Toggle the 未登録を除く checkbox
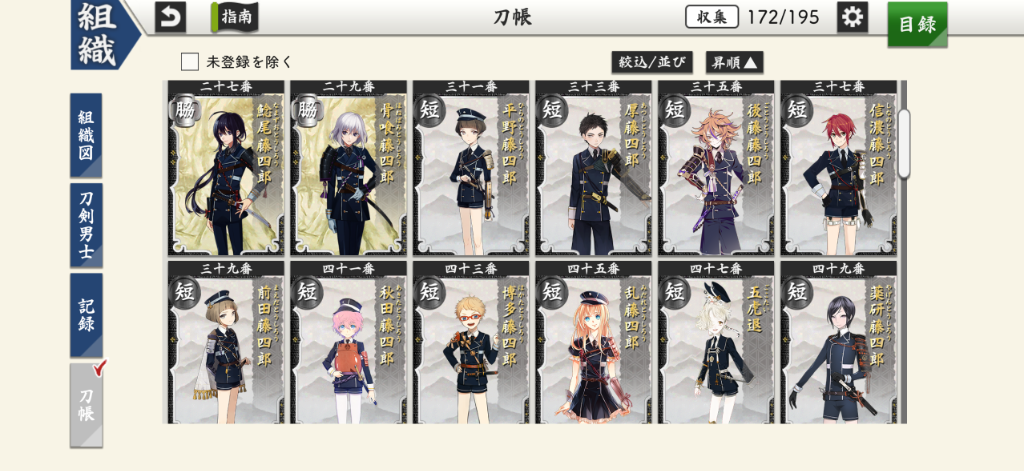This screenshot has width=1024, height=471. coord(190,62)
